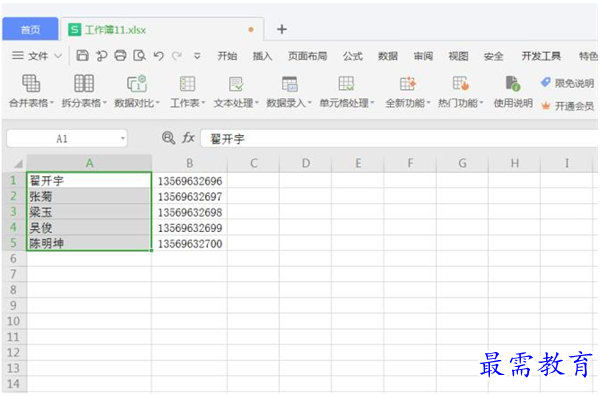Select column B header

pos(189,163)
